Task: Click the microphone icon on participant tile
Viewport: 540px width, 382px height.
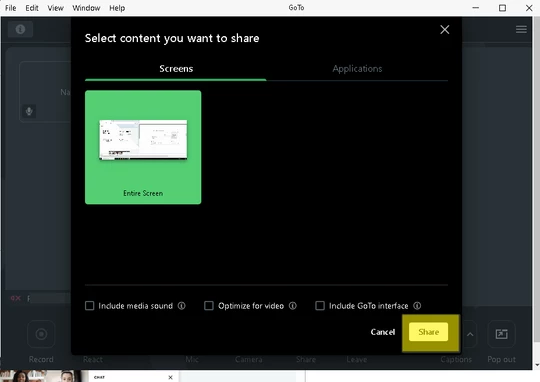Action: click(29, 111)
